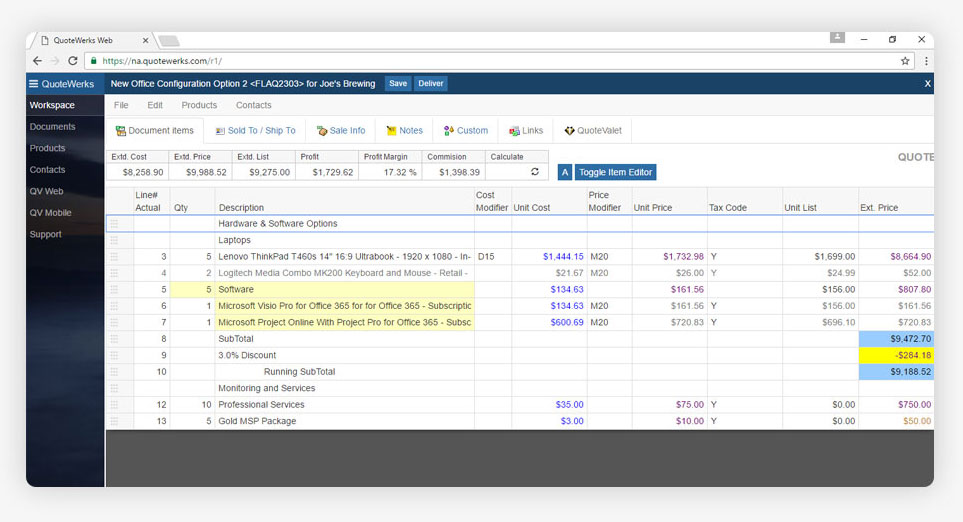Switch to QuoteValet tab
The image size is (963, 522).
pos(593,131)
